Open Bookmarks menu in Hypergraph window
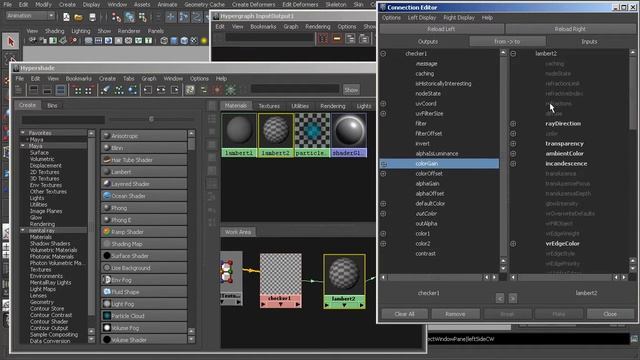The image size is (640, 360). pyautogui.click(x=263, y=27)
